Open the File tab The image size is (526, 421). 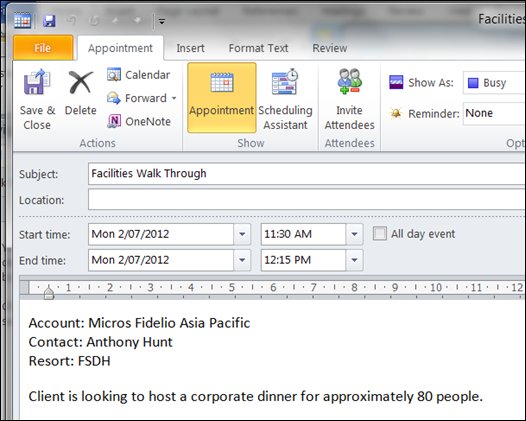pyautogui.click(x=43, y=48)
